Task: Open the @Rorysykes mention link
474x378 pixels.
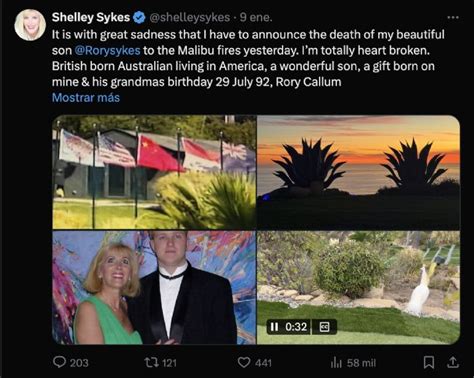Action: coord(107,50)
